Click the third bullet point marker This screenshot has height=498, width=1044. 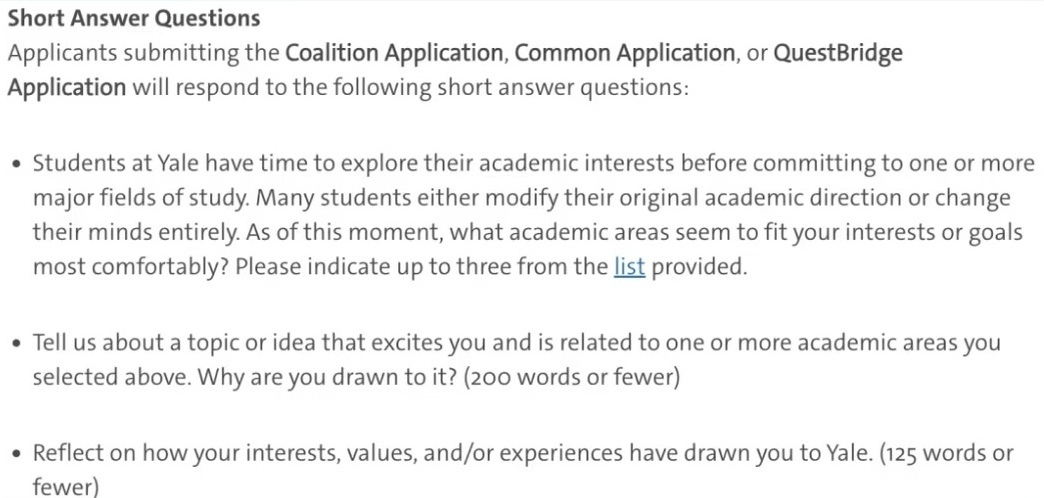[14, 453]
